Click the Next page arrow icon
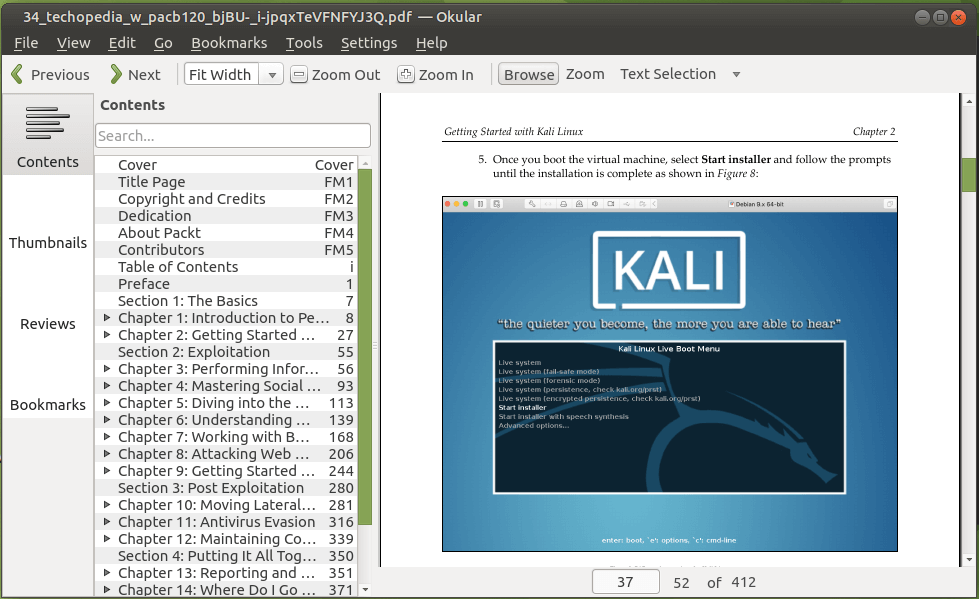This screenshot has width=979, height=599. [116, 74]
